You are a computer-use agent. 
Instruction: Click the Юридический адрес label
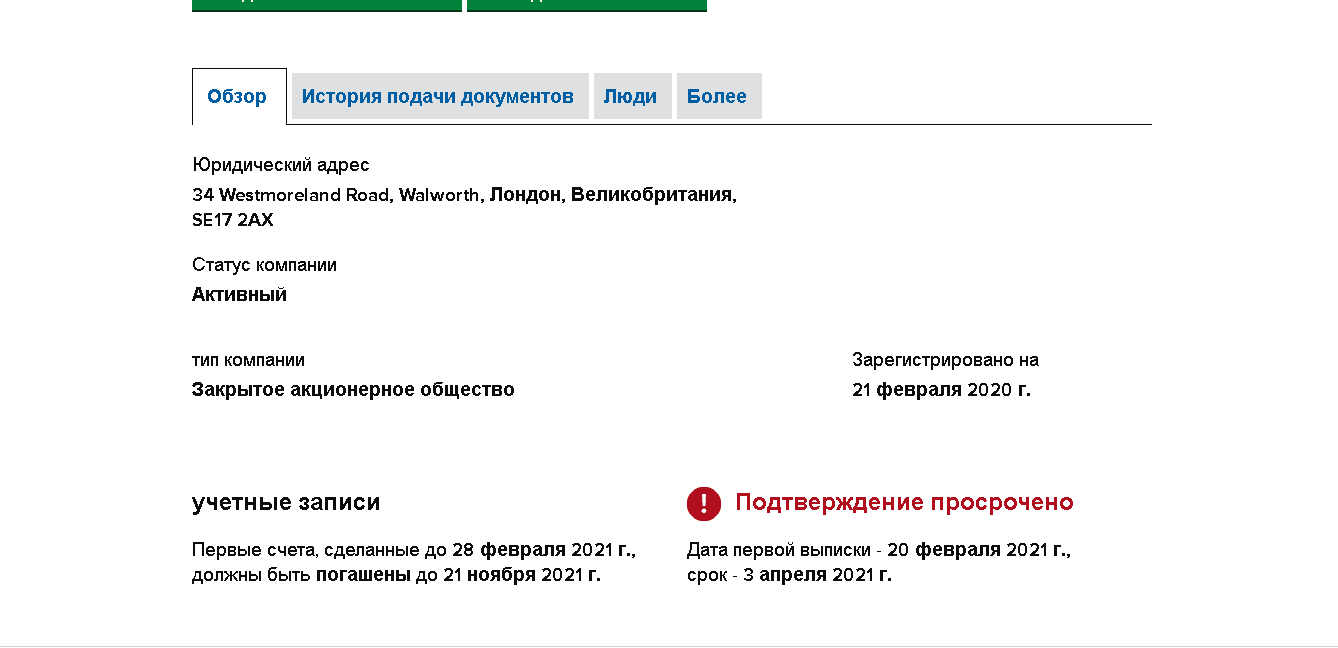click(281, 165)
